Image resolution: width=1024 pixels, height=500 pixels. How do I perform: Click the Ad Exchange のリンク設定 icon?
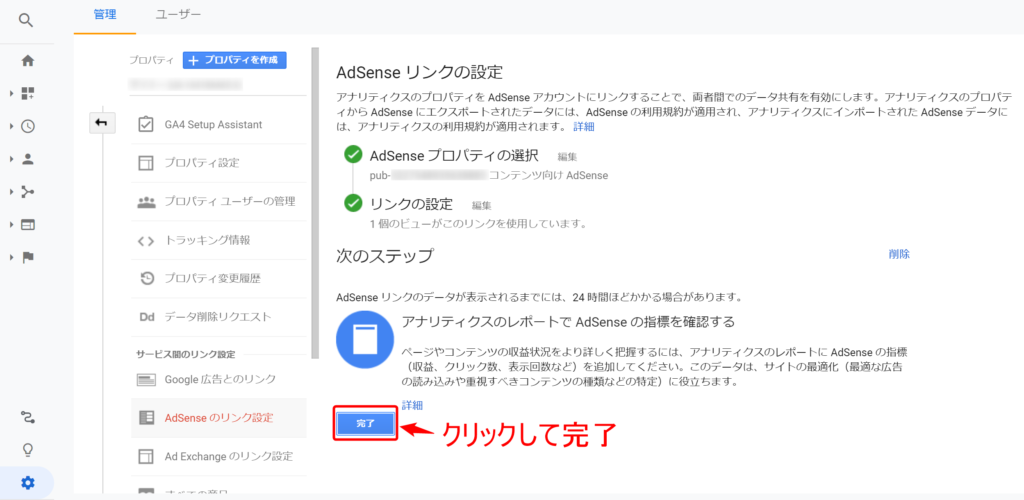pyautogui.click(x=146, y=456)
